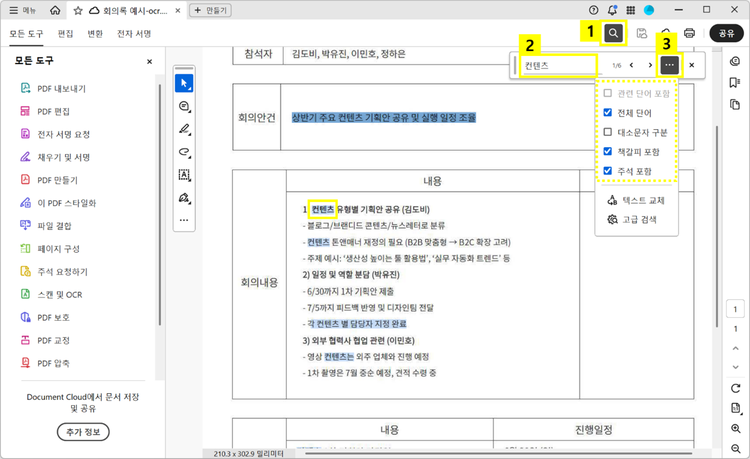Image resolution: width=750 pixels, height=459 pixels.
Task: Select the comment bubble tool
Action: [x=184, y=106]
